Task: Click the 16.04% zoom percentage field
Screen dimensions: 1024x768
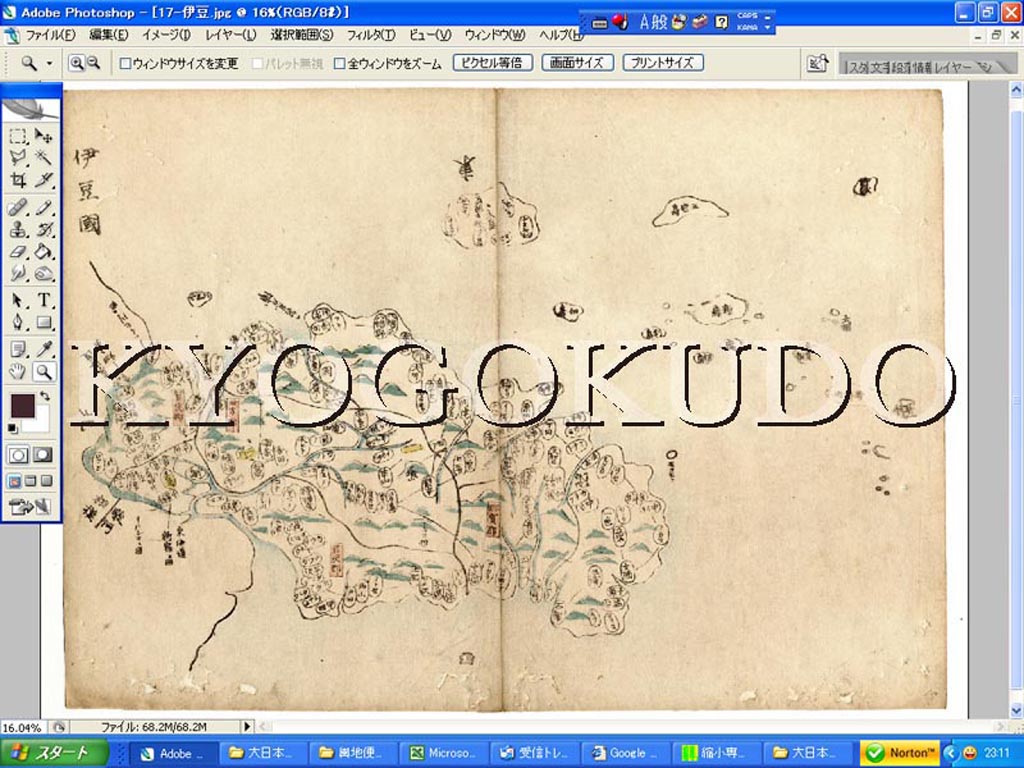Action: (x=23, y=727)
